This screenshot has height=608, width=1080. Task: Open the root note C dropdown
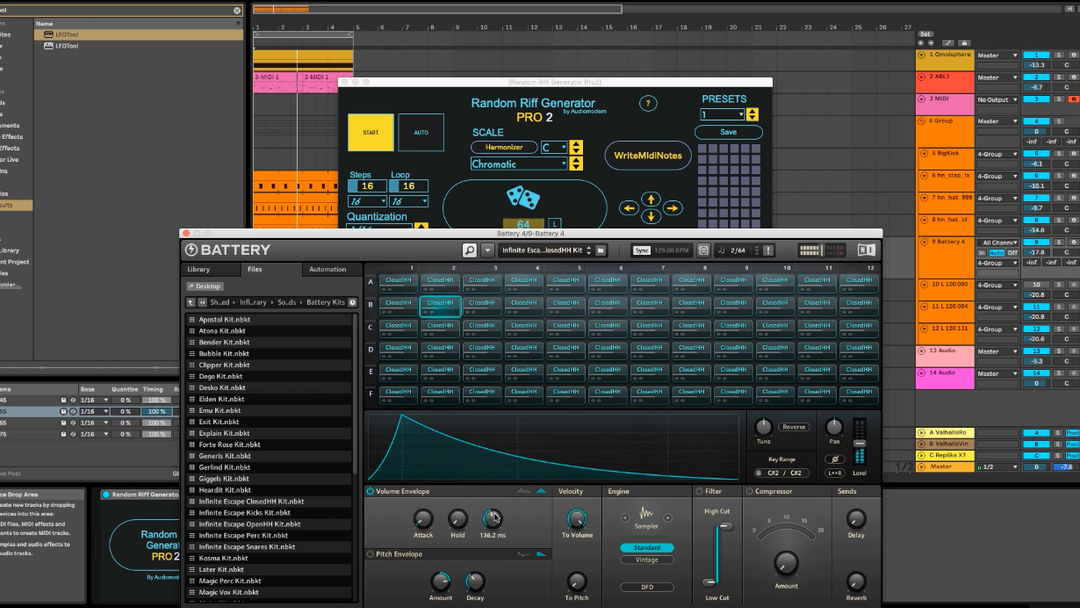pos(554,147)
